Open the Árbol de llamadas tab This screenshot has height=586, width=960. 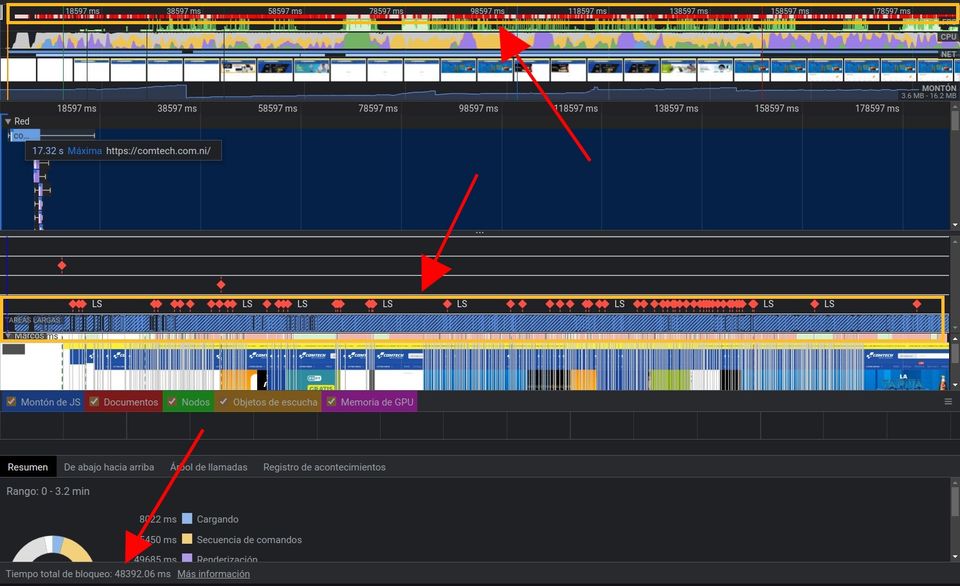click(209, 467)
